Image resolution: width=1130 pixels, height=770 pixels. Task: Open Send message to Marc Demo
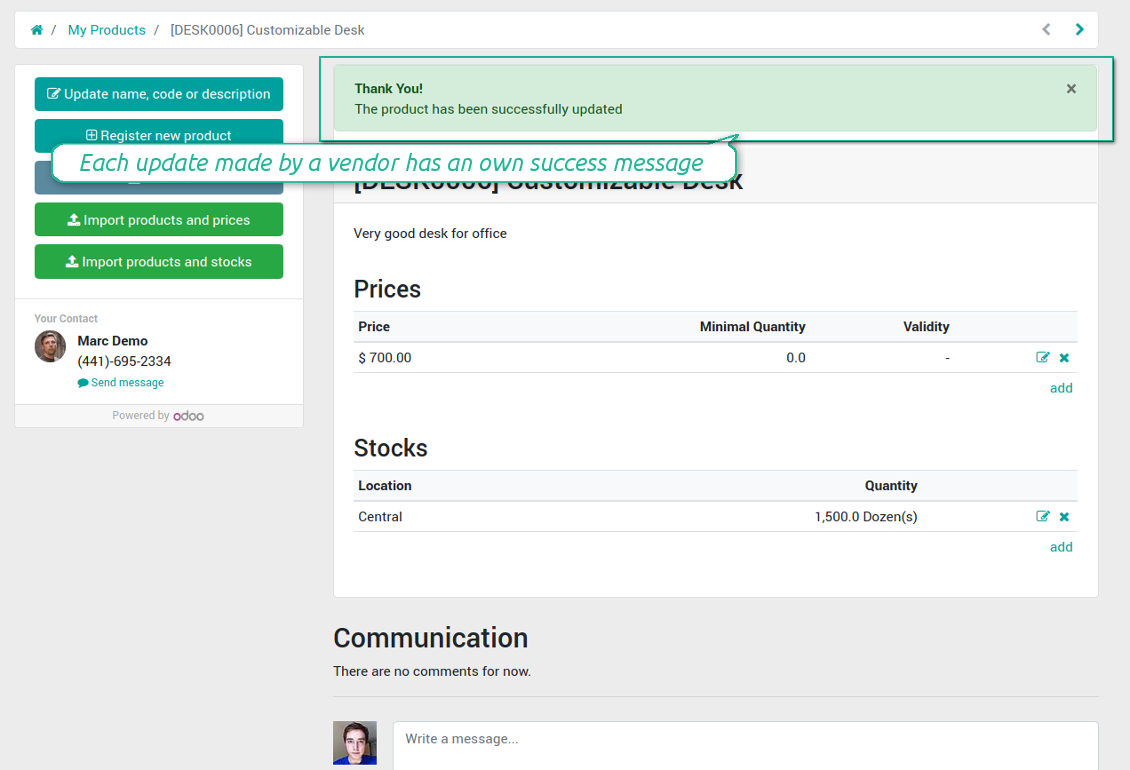[x=120, y=382]
